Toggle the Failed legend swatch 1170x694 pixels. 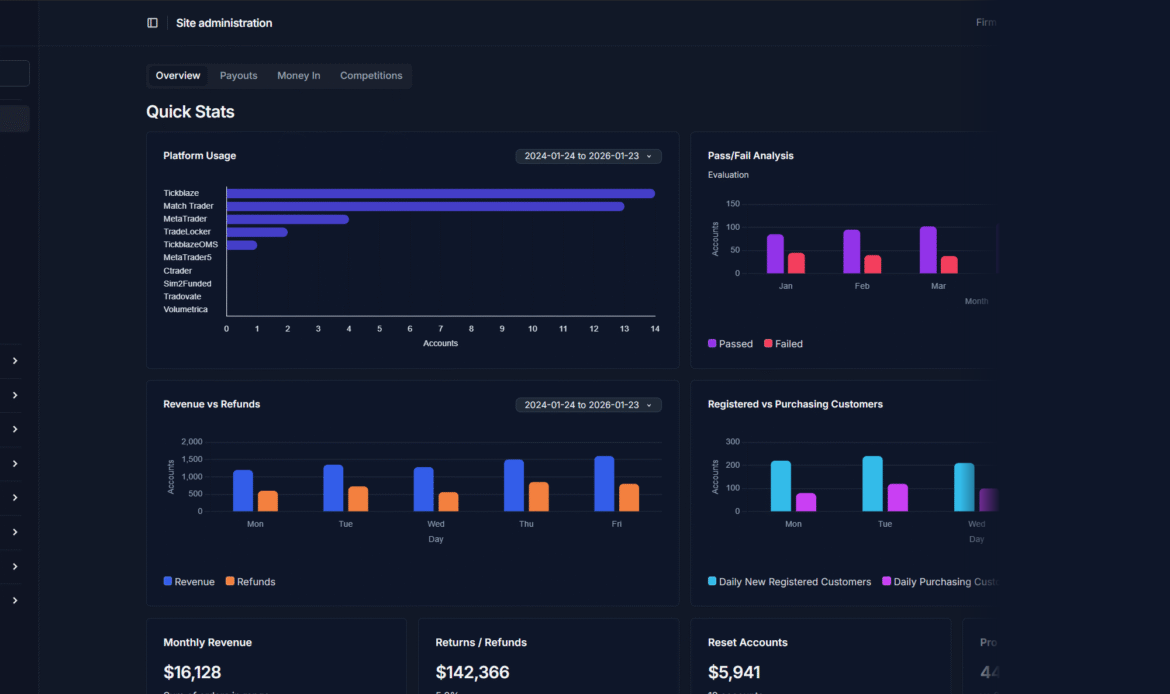click(x=768, y=343)
